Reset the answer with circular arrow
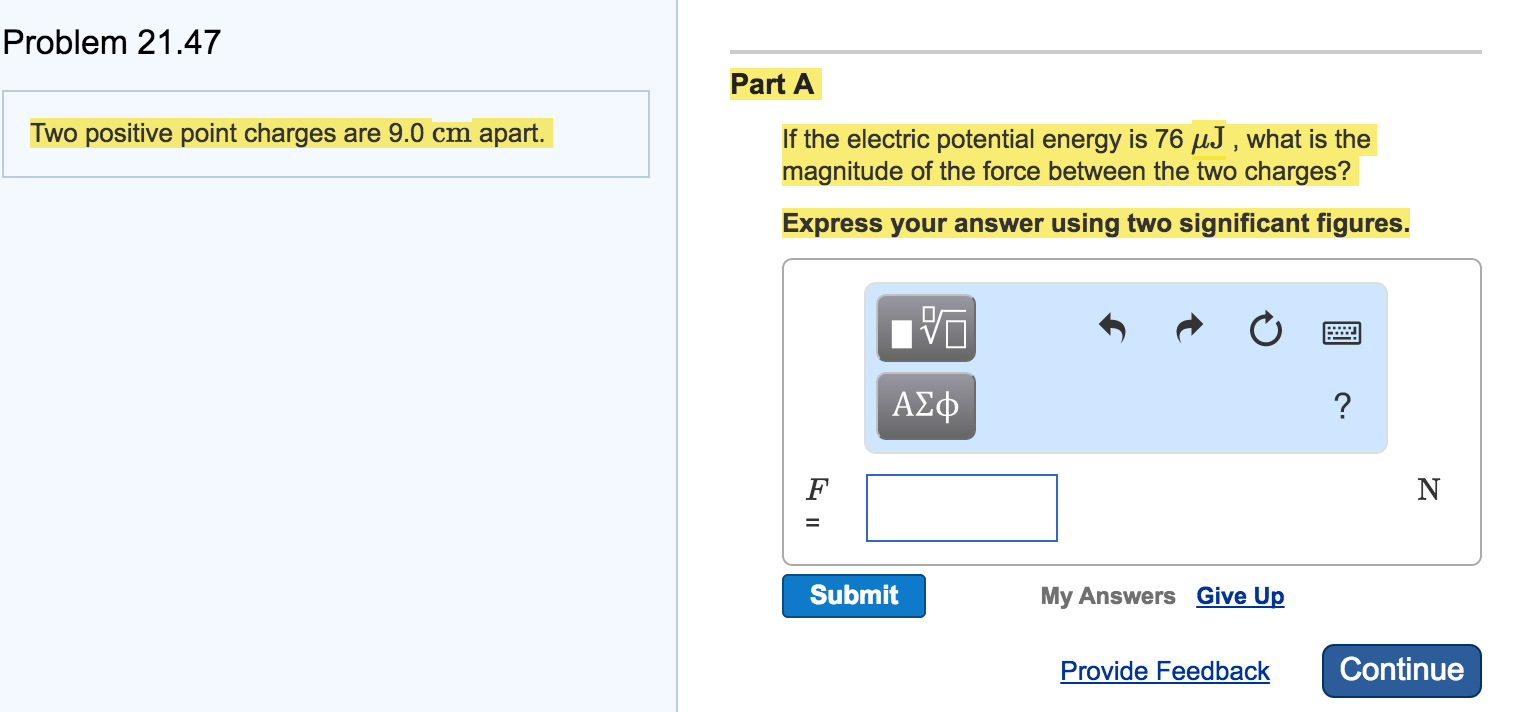 pyautogui.click(x=1265, y=328)
